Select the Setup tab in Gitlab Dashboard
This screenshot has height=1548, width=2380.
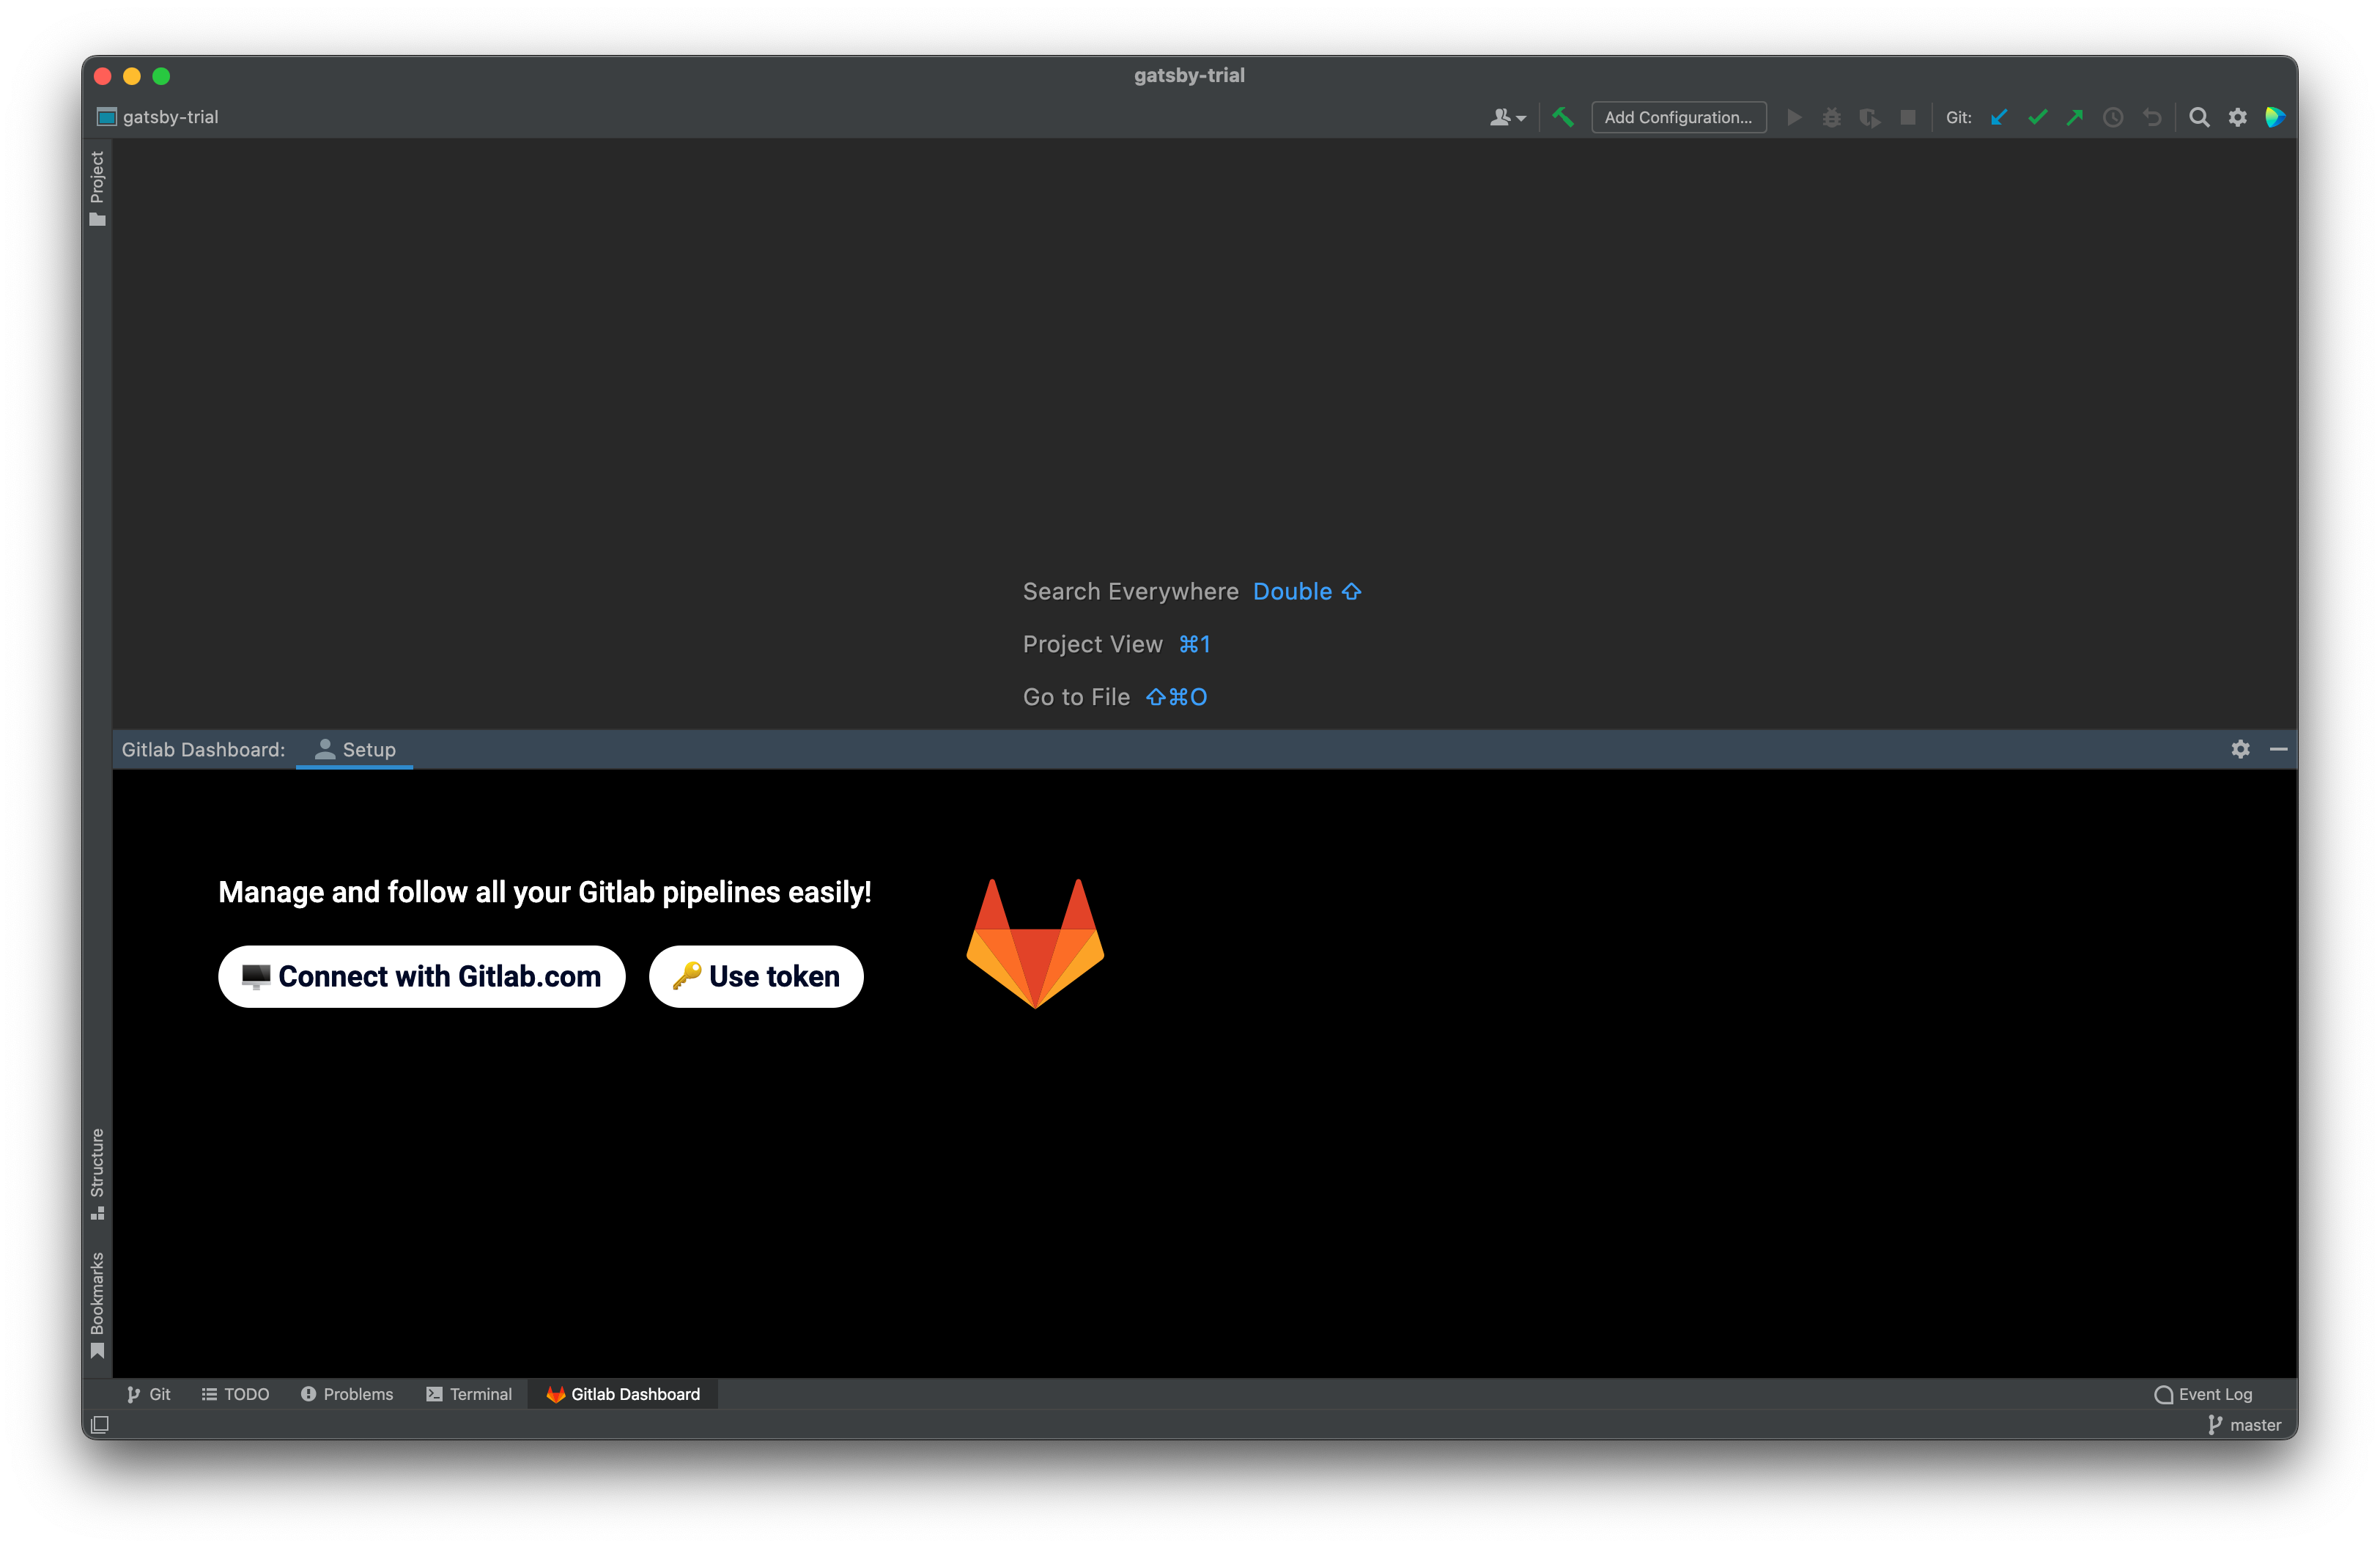pos(355,750)
